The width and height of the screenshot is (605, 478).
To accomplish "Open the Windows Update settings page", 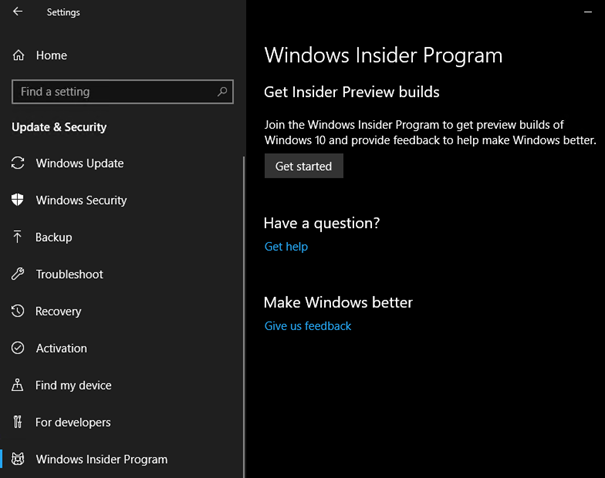I will coord(79,163).
